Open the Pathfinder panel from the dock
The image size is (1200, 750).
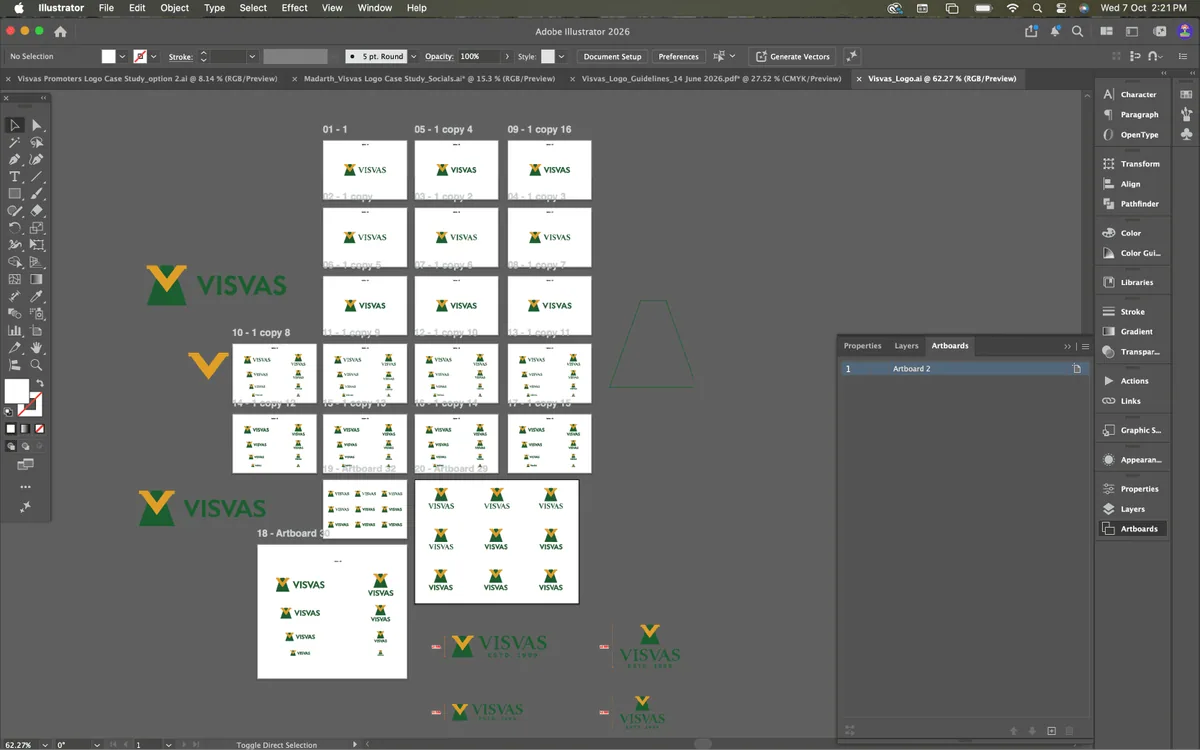1131,204
